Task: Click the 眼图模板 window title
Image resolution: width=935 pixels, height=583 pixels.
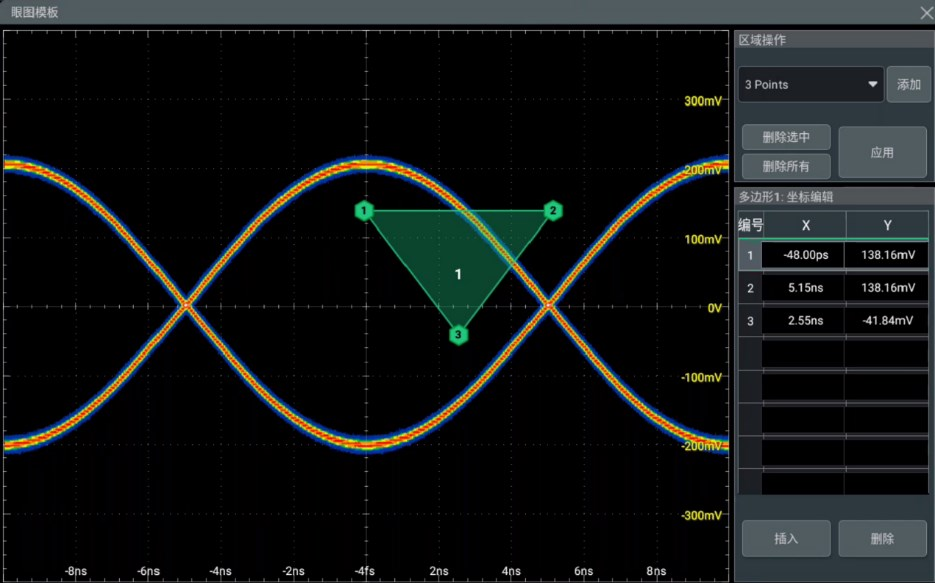Action: [35, 12]
